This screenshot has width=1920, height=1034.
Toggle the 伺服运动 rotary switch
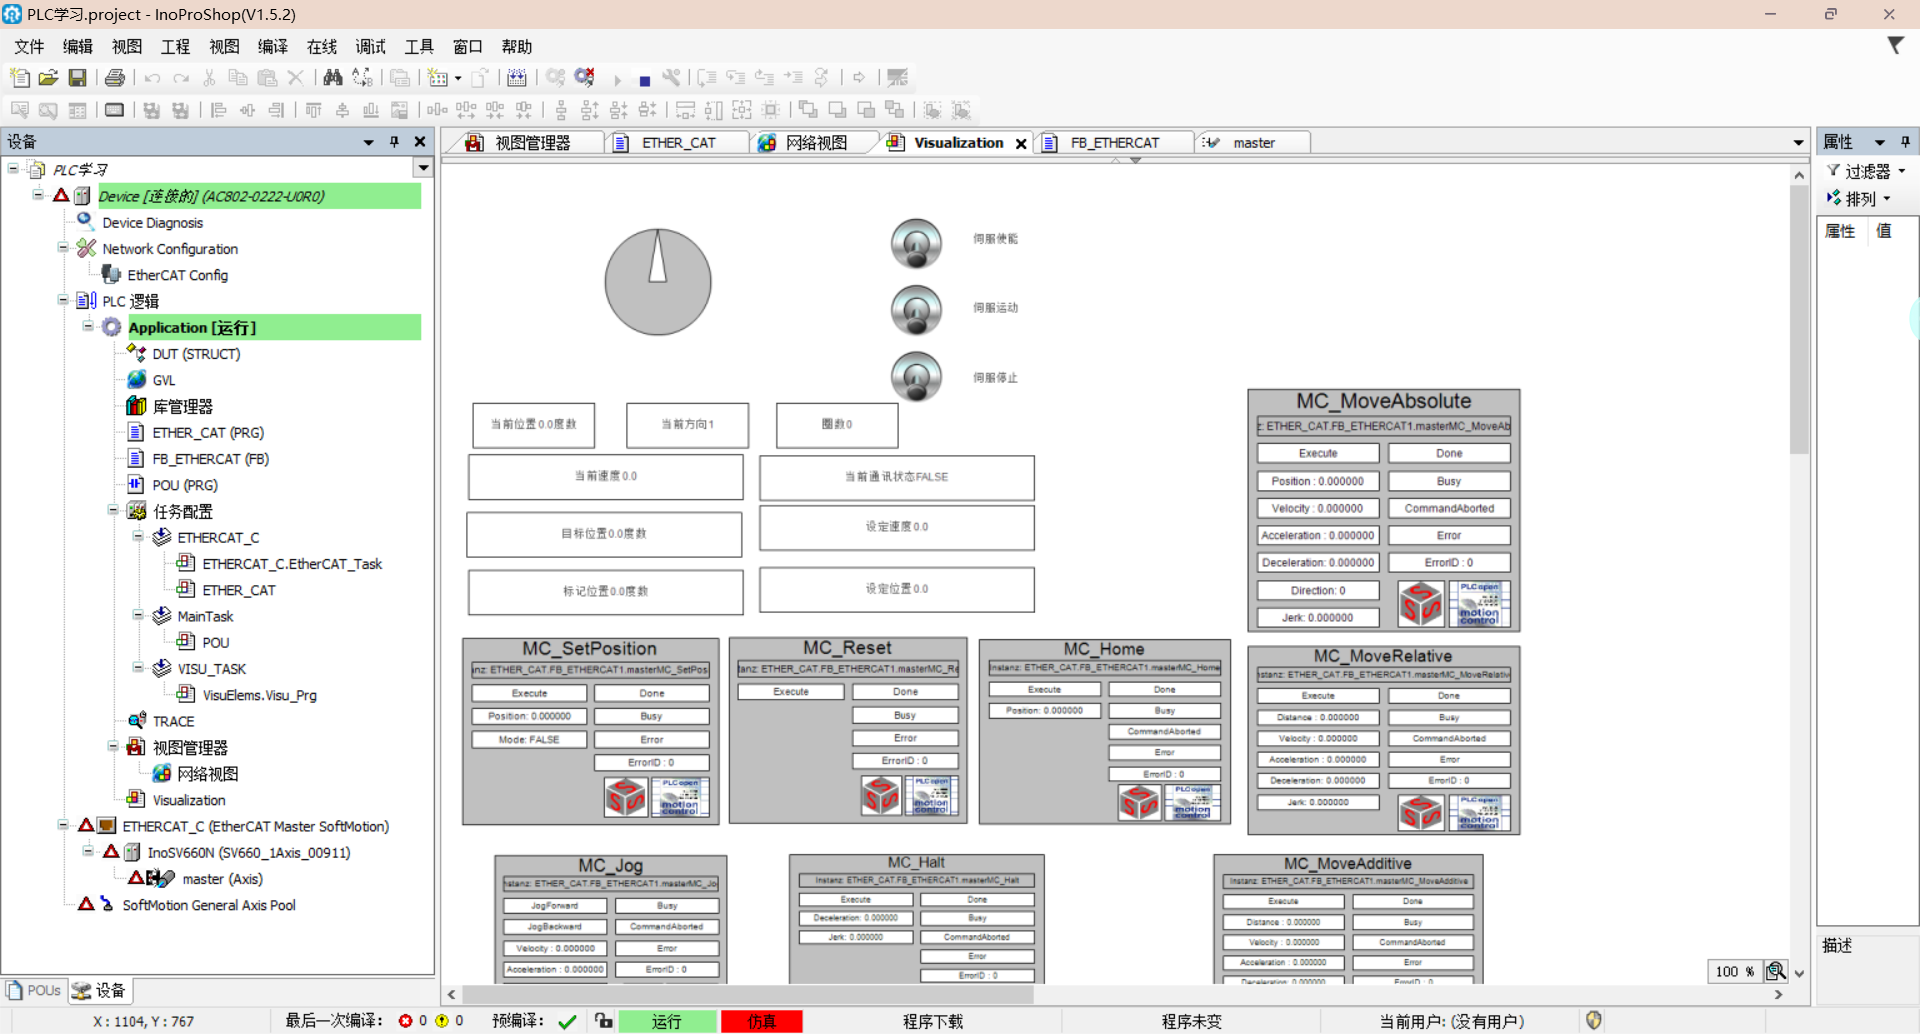(x=916, y=310)
